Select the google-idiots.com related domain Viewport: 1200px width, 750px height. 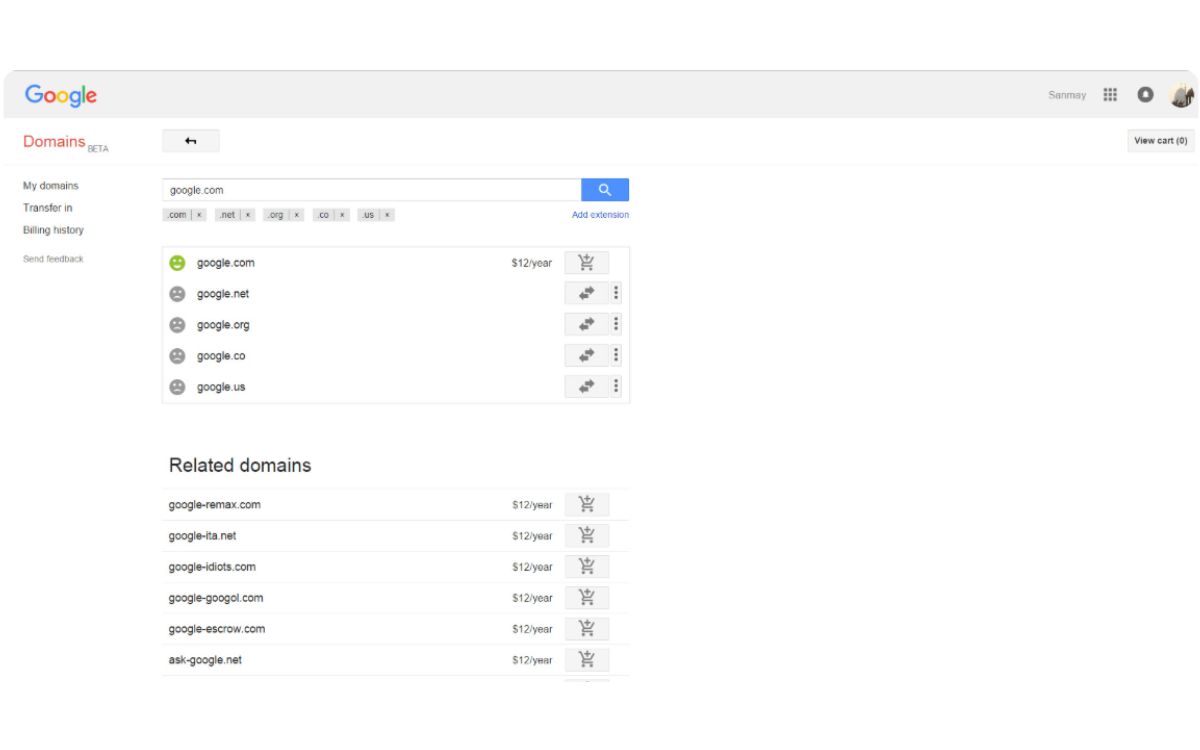pos(212,567)
